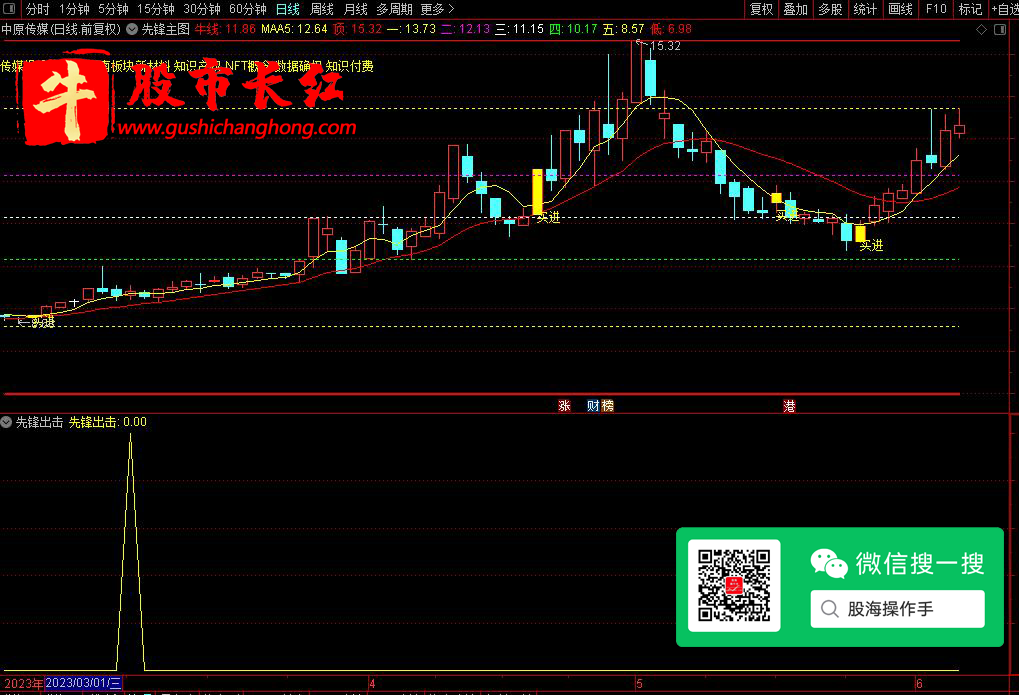This screenshot has width=1019, height=695.
Task: Select the 月线 monthly period
Action: (x=355, y=9)
